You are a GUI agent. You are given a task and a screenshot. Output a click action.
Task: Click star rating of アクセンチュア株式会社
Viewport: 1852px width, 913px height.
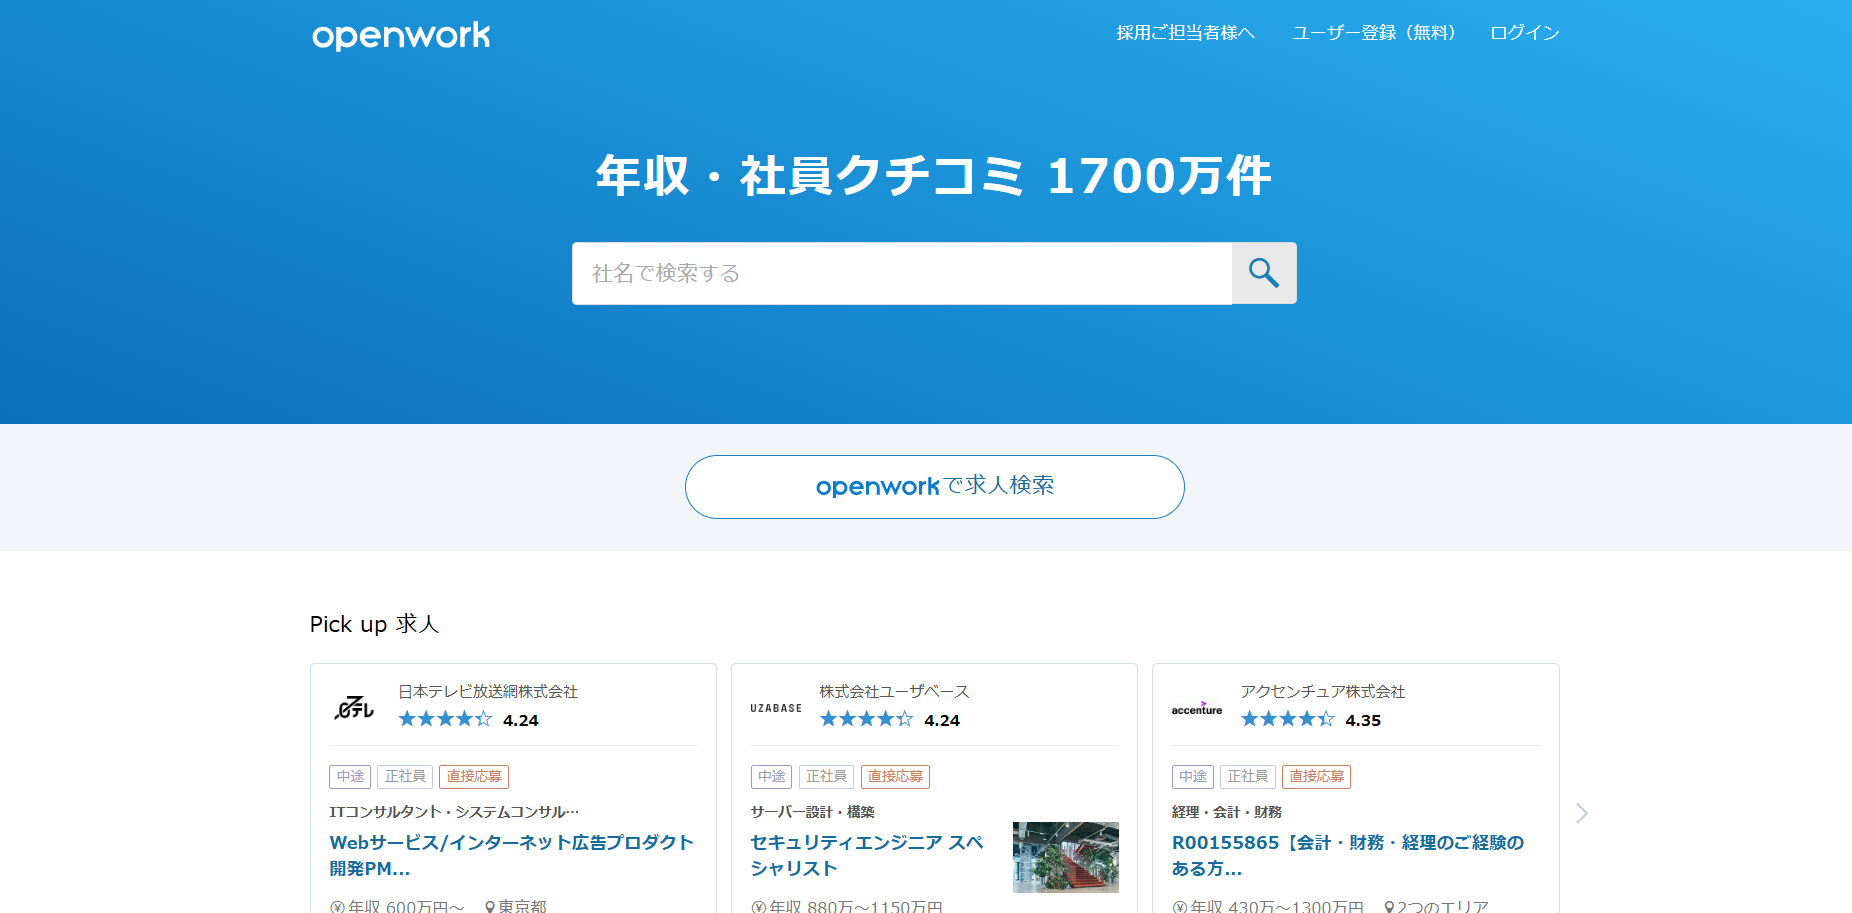click(x=1287, y=719)
